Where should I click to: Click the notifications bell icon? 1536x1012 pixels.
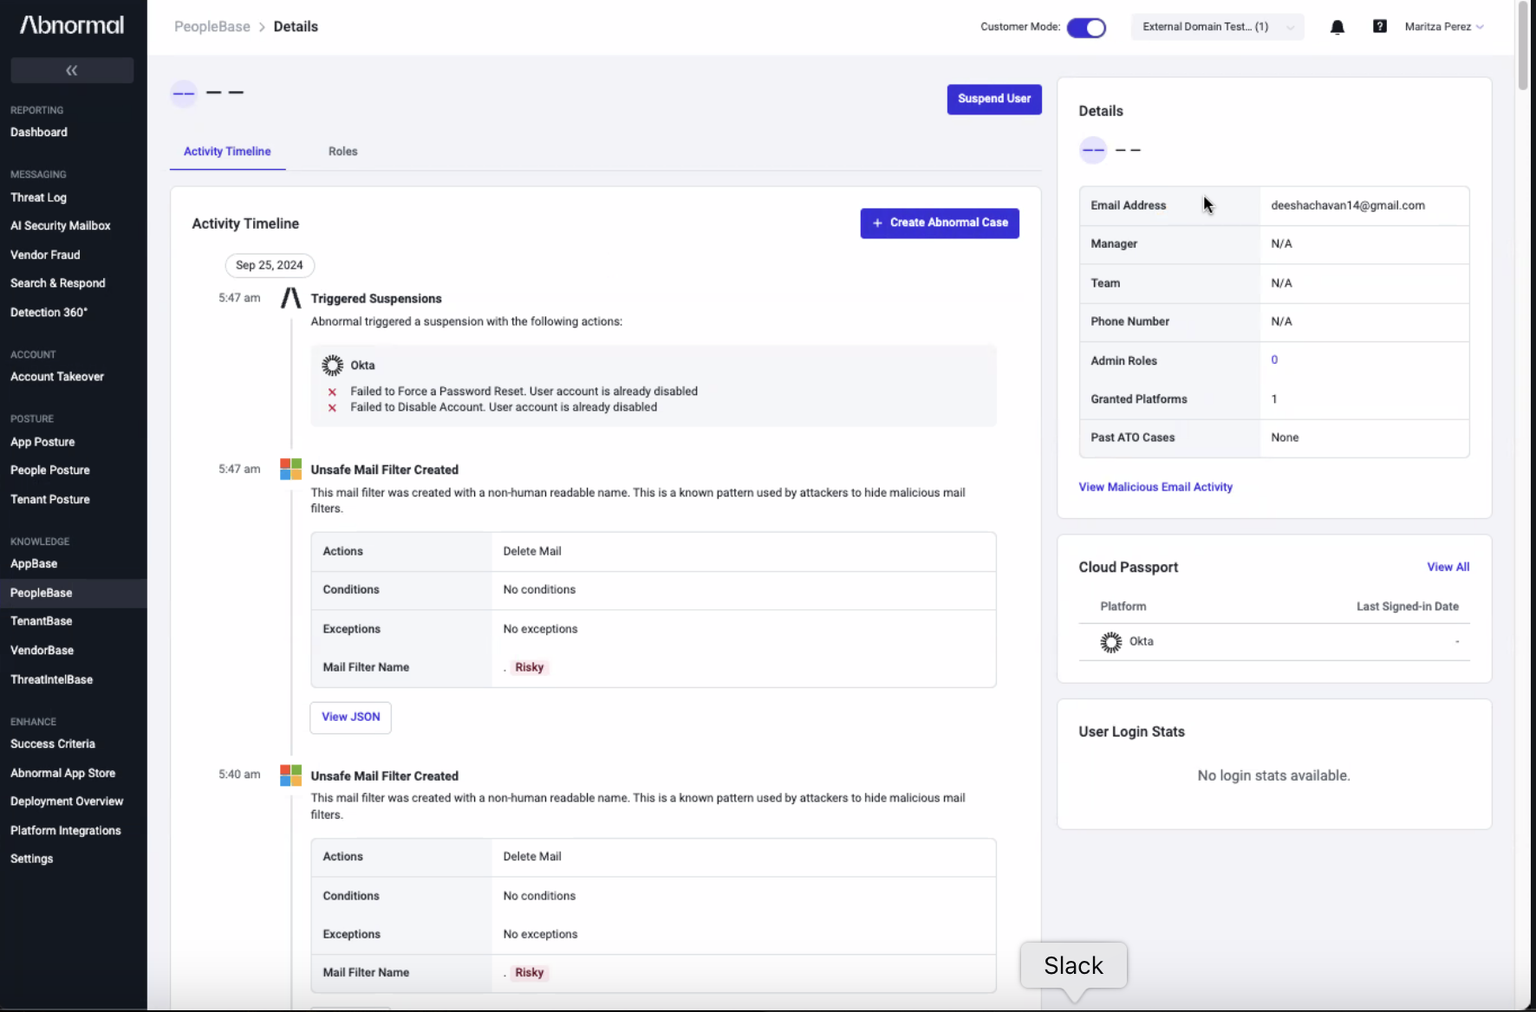pyautogui.click(x=1337, y=27)
